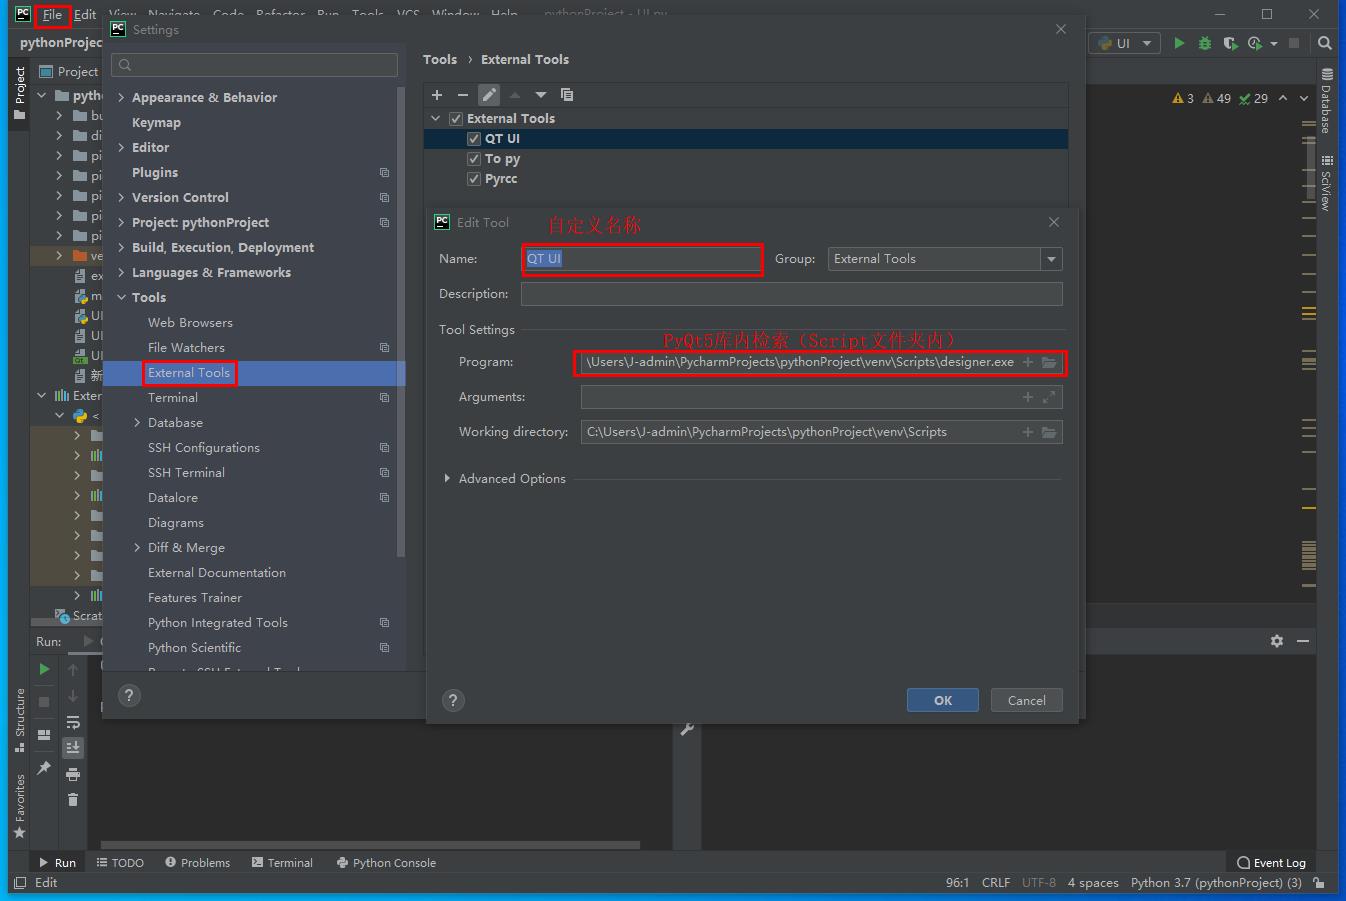Uncheck the Pyrcc tool
Screen dimensions: 1346x901
click(474, 179)
